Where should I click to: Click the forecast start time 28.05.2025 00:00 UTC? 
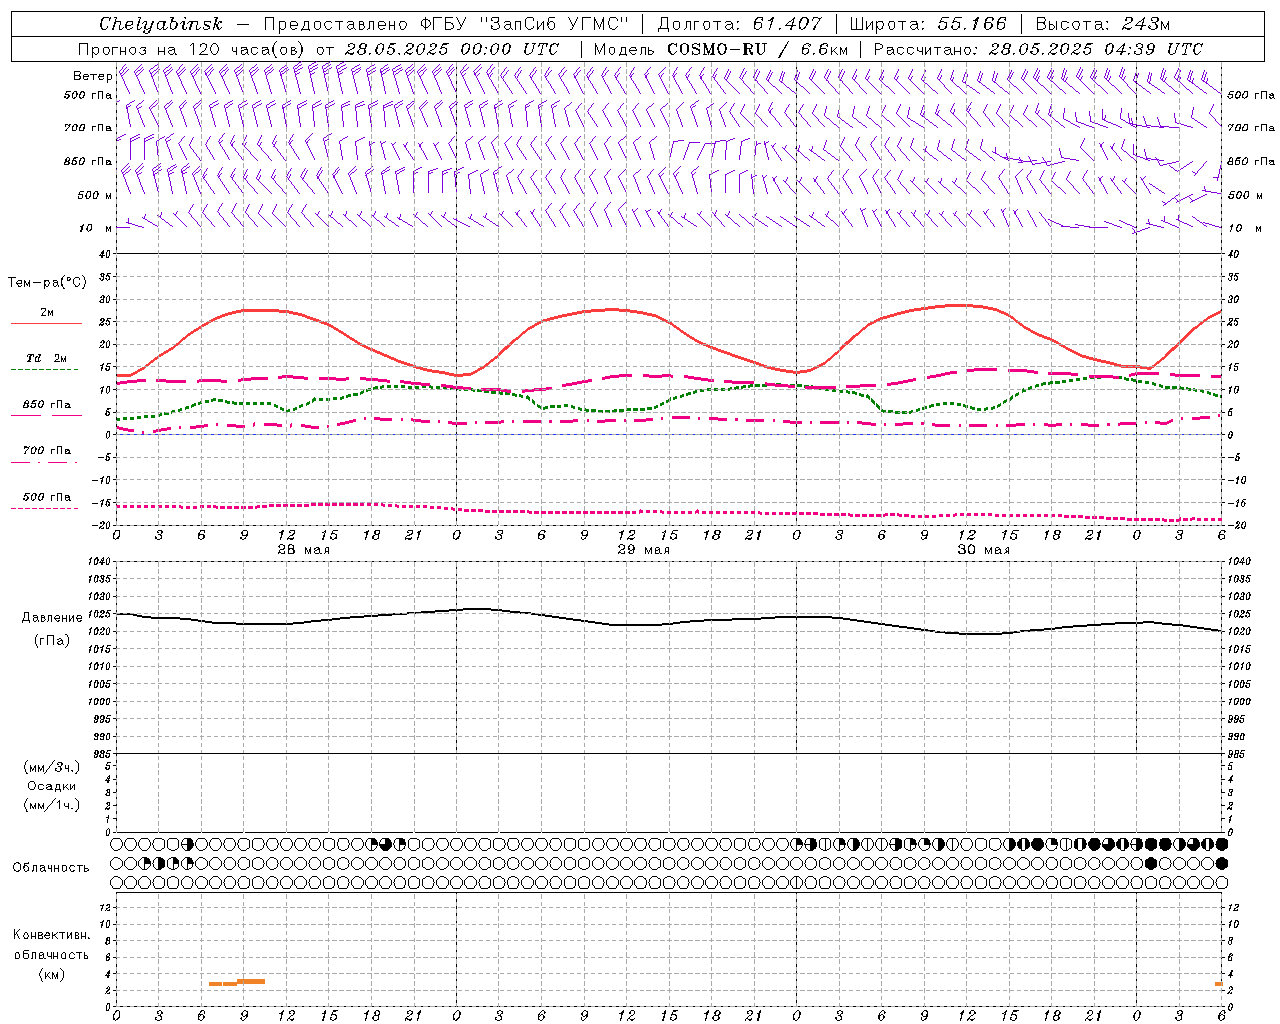pyautogui.click(x=452, y=49)
